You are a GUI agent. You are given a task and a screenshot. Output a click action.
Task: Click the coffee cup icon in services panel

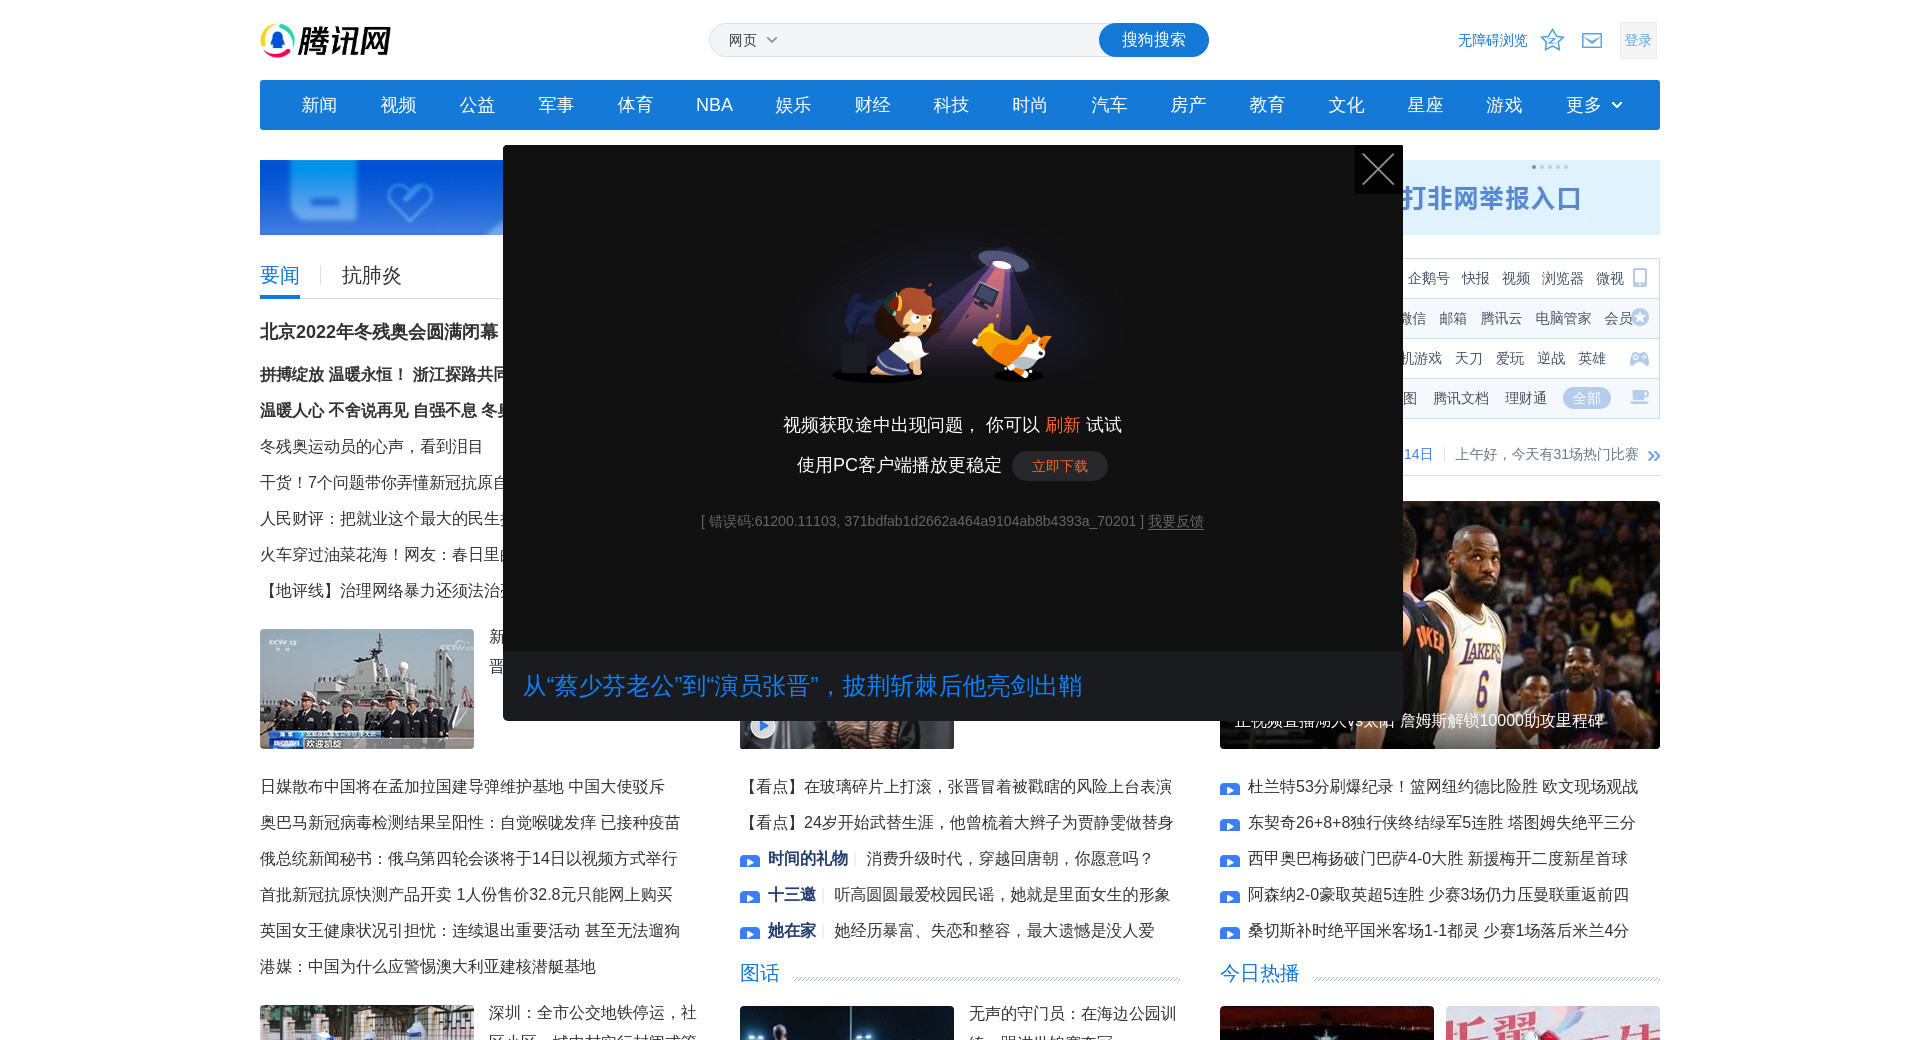point(1639,398)
